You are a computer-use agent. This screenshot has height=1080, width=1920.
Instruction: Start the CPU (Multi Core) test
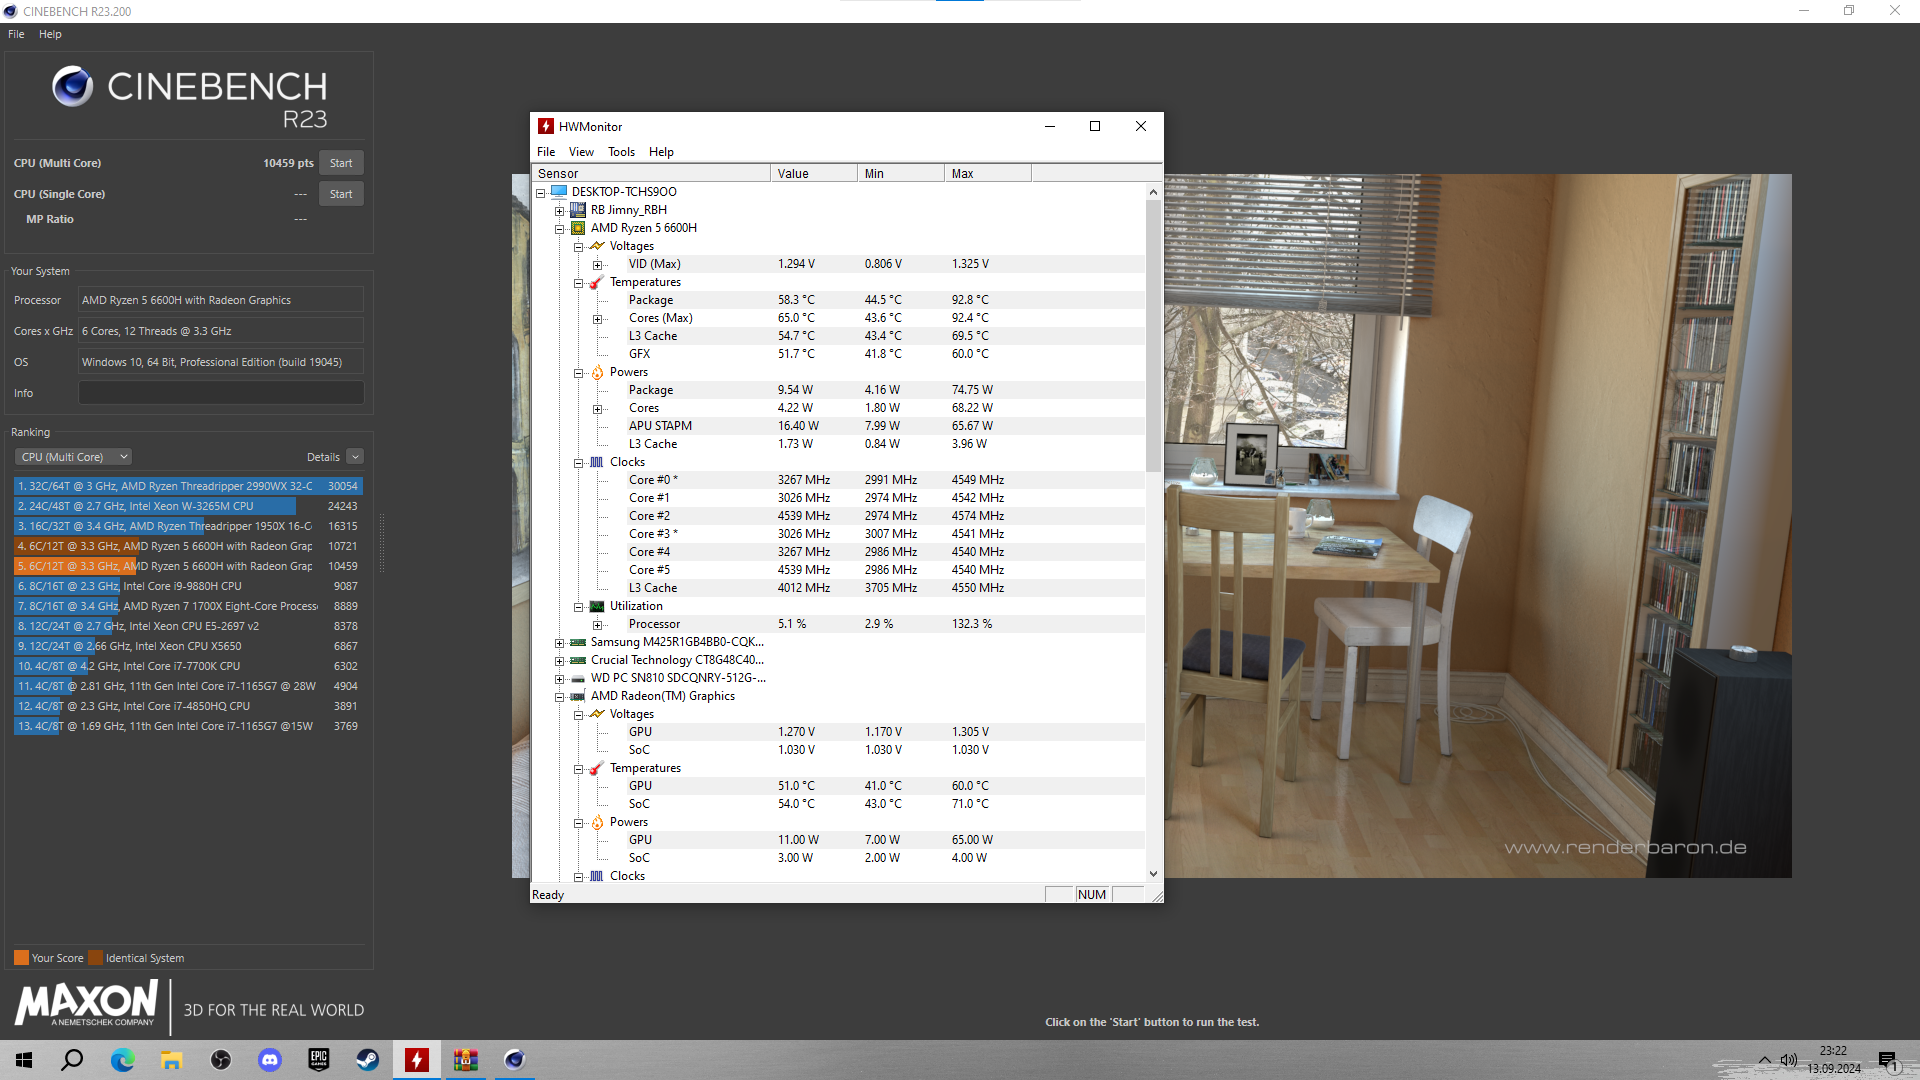click(341, 163)
